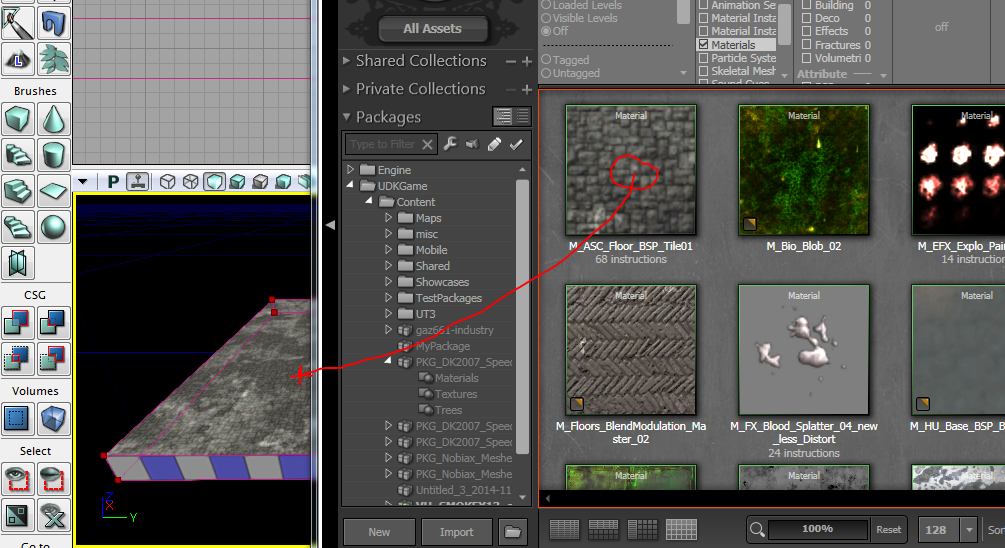Uncheck the Materials type filter
The image size is (1005, 548).
pos(704,45)
